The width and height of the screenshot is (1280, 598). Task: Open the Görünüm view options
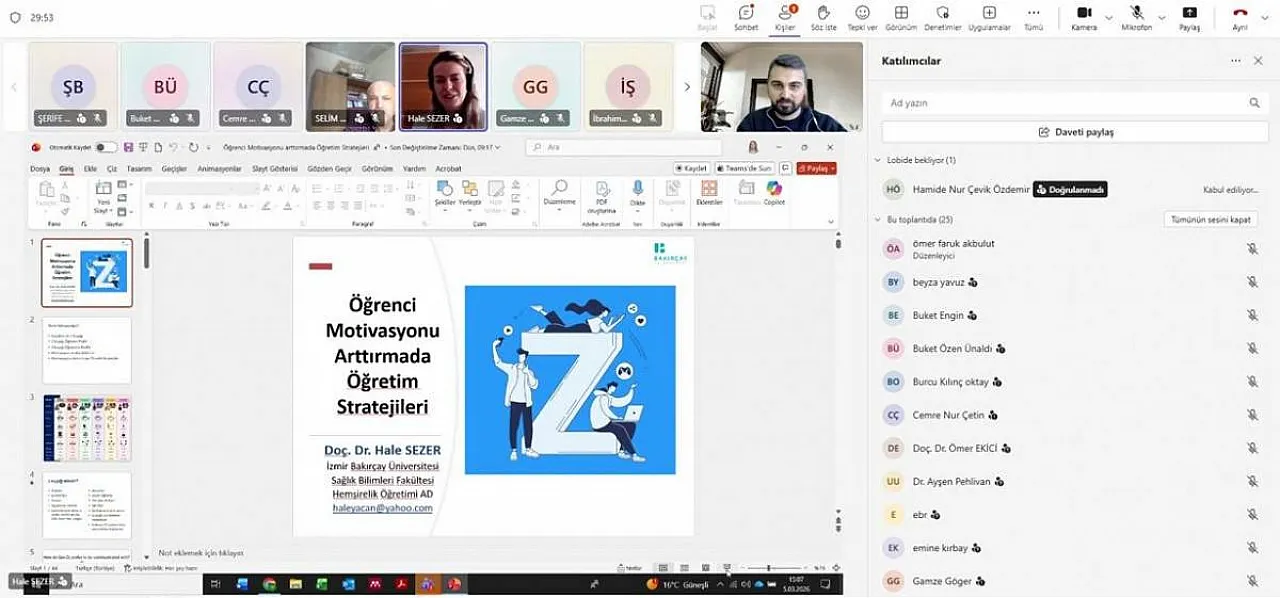[x=901, y=16]
